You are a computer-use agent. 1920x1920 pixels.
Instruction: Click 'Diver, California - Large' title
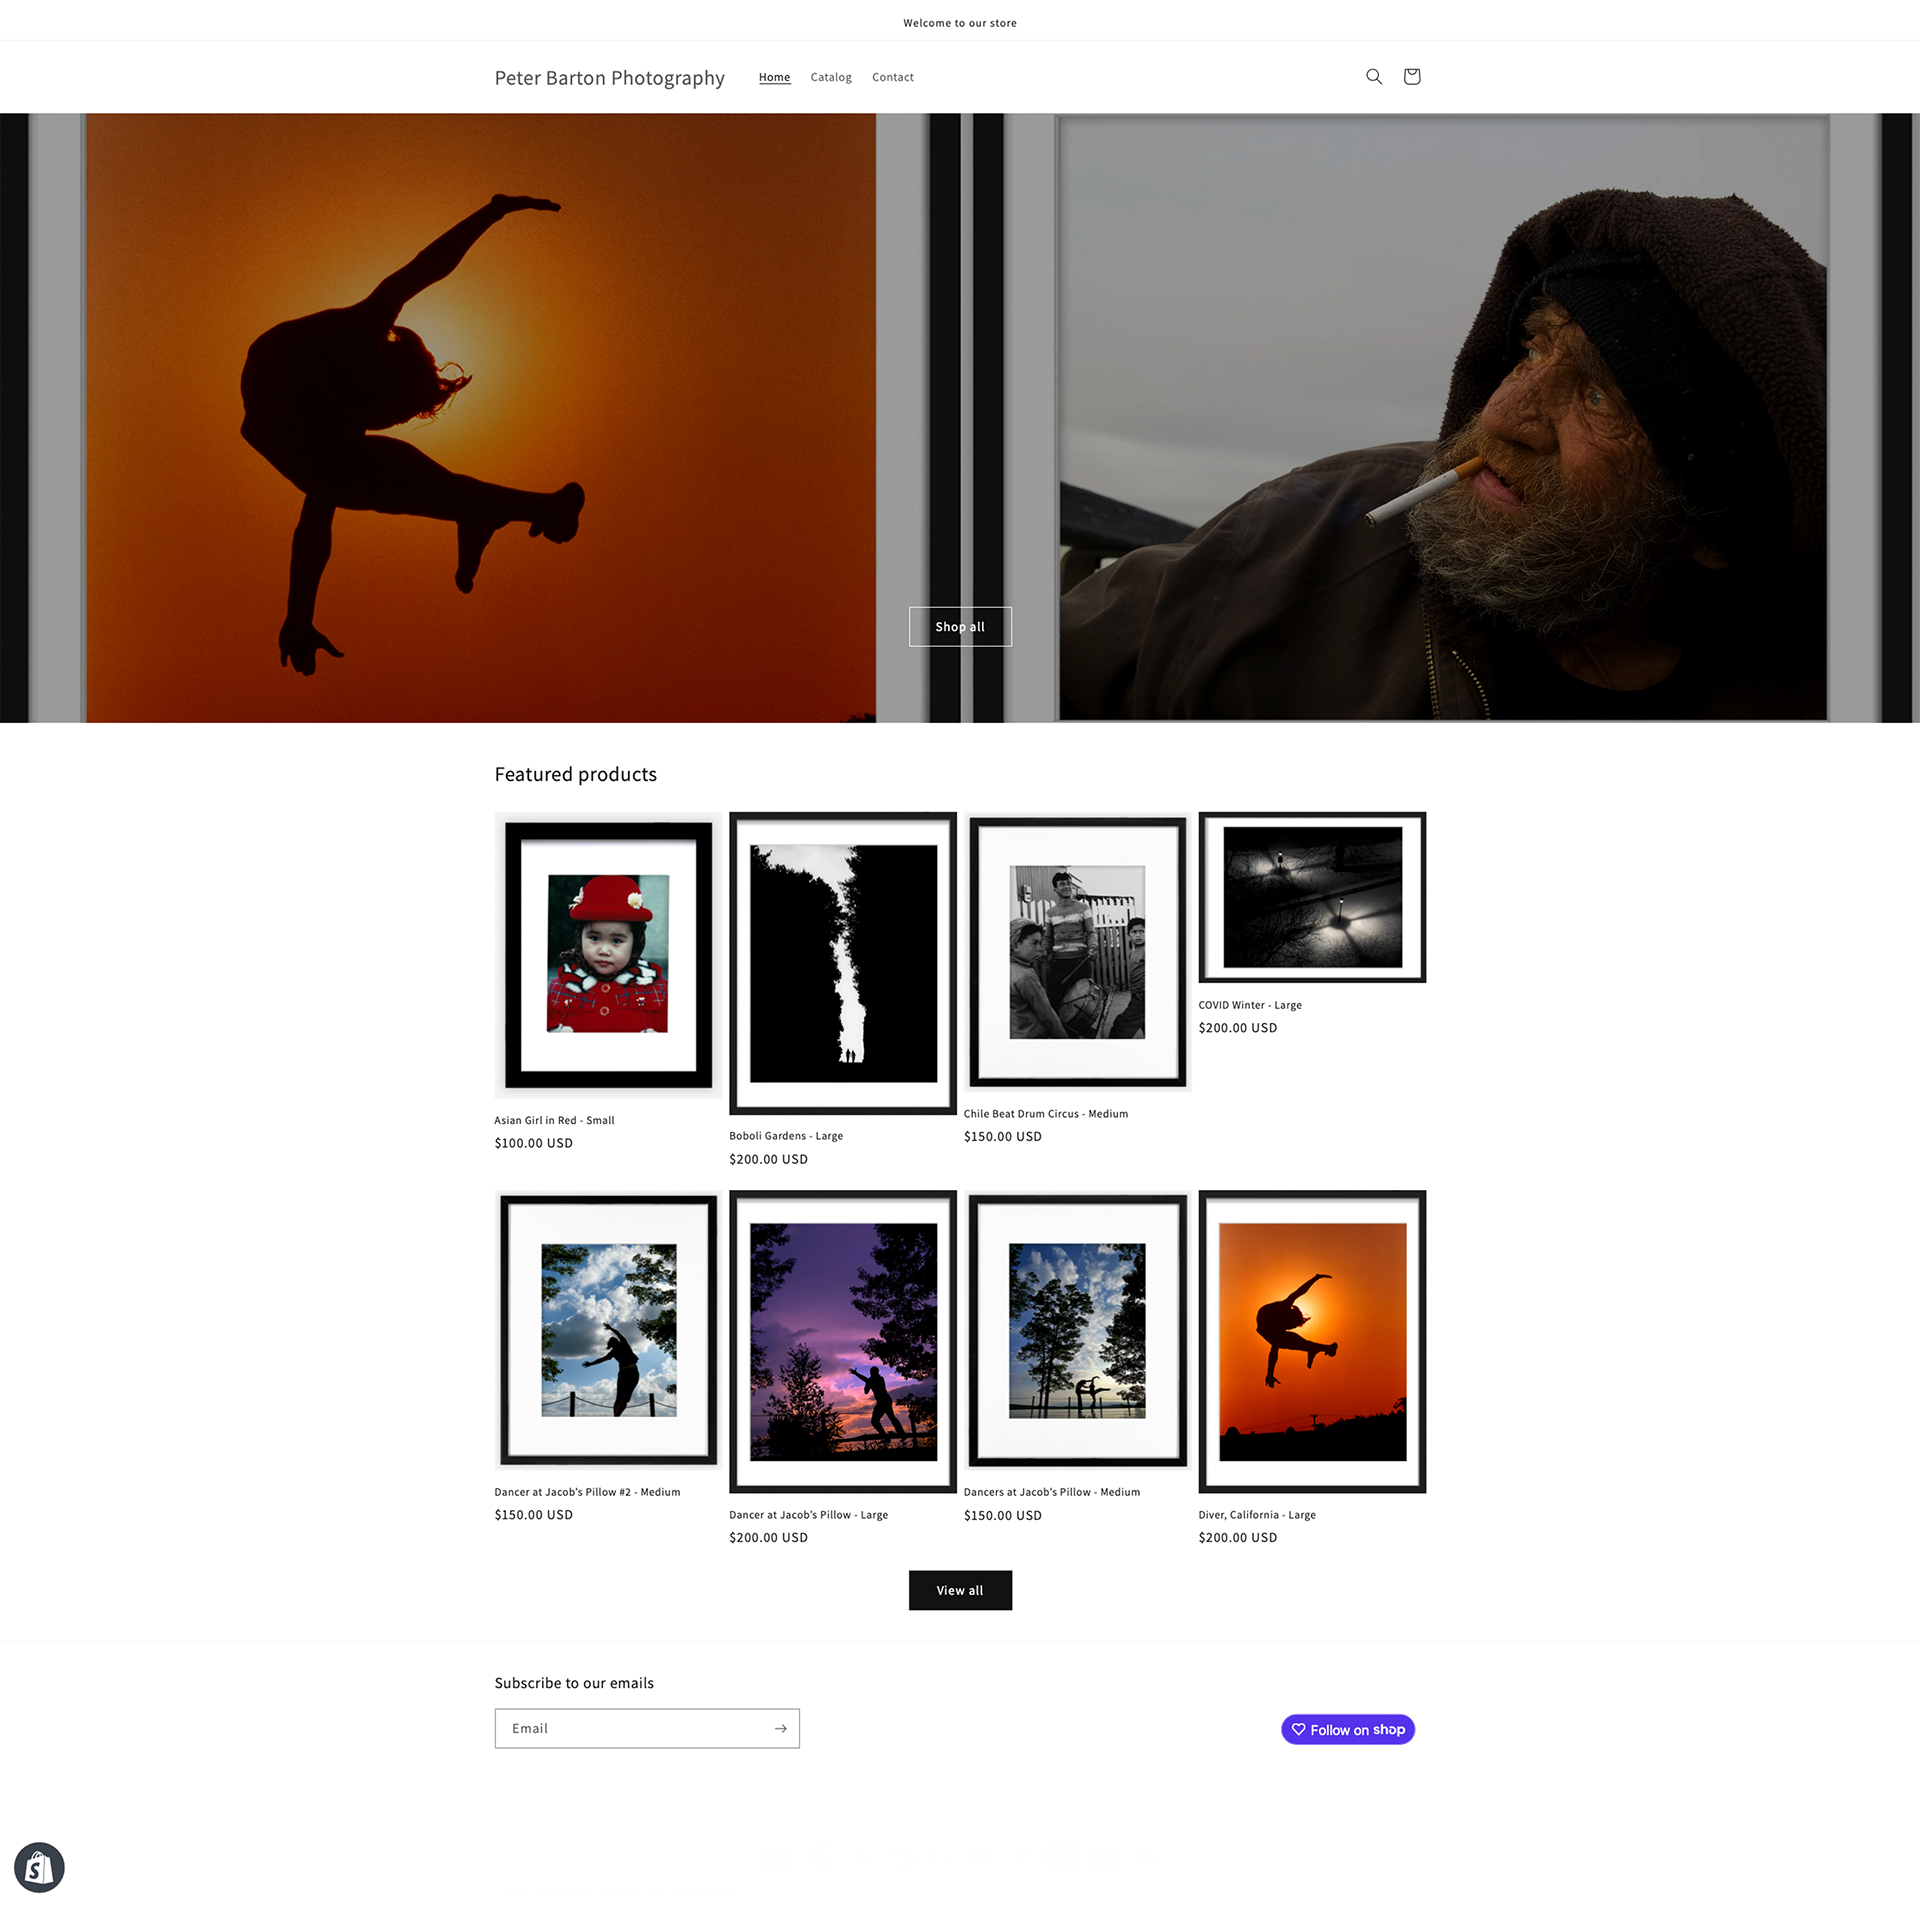(1257, 1515)
